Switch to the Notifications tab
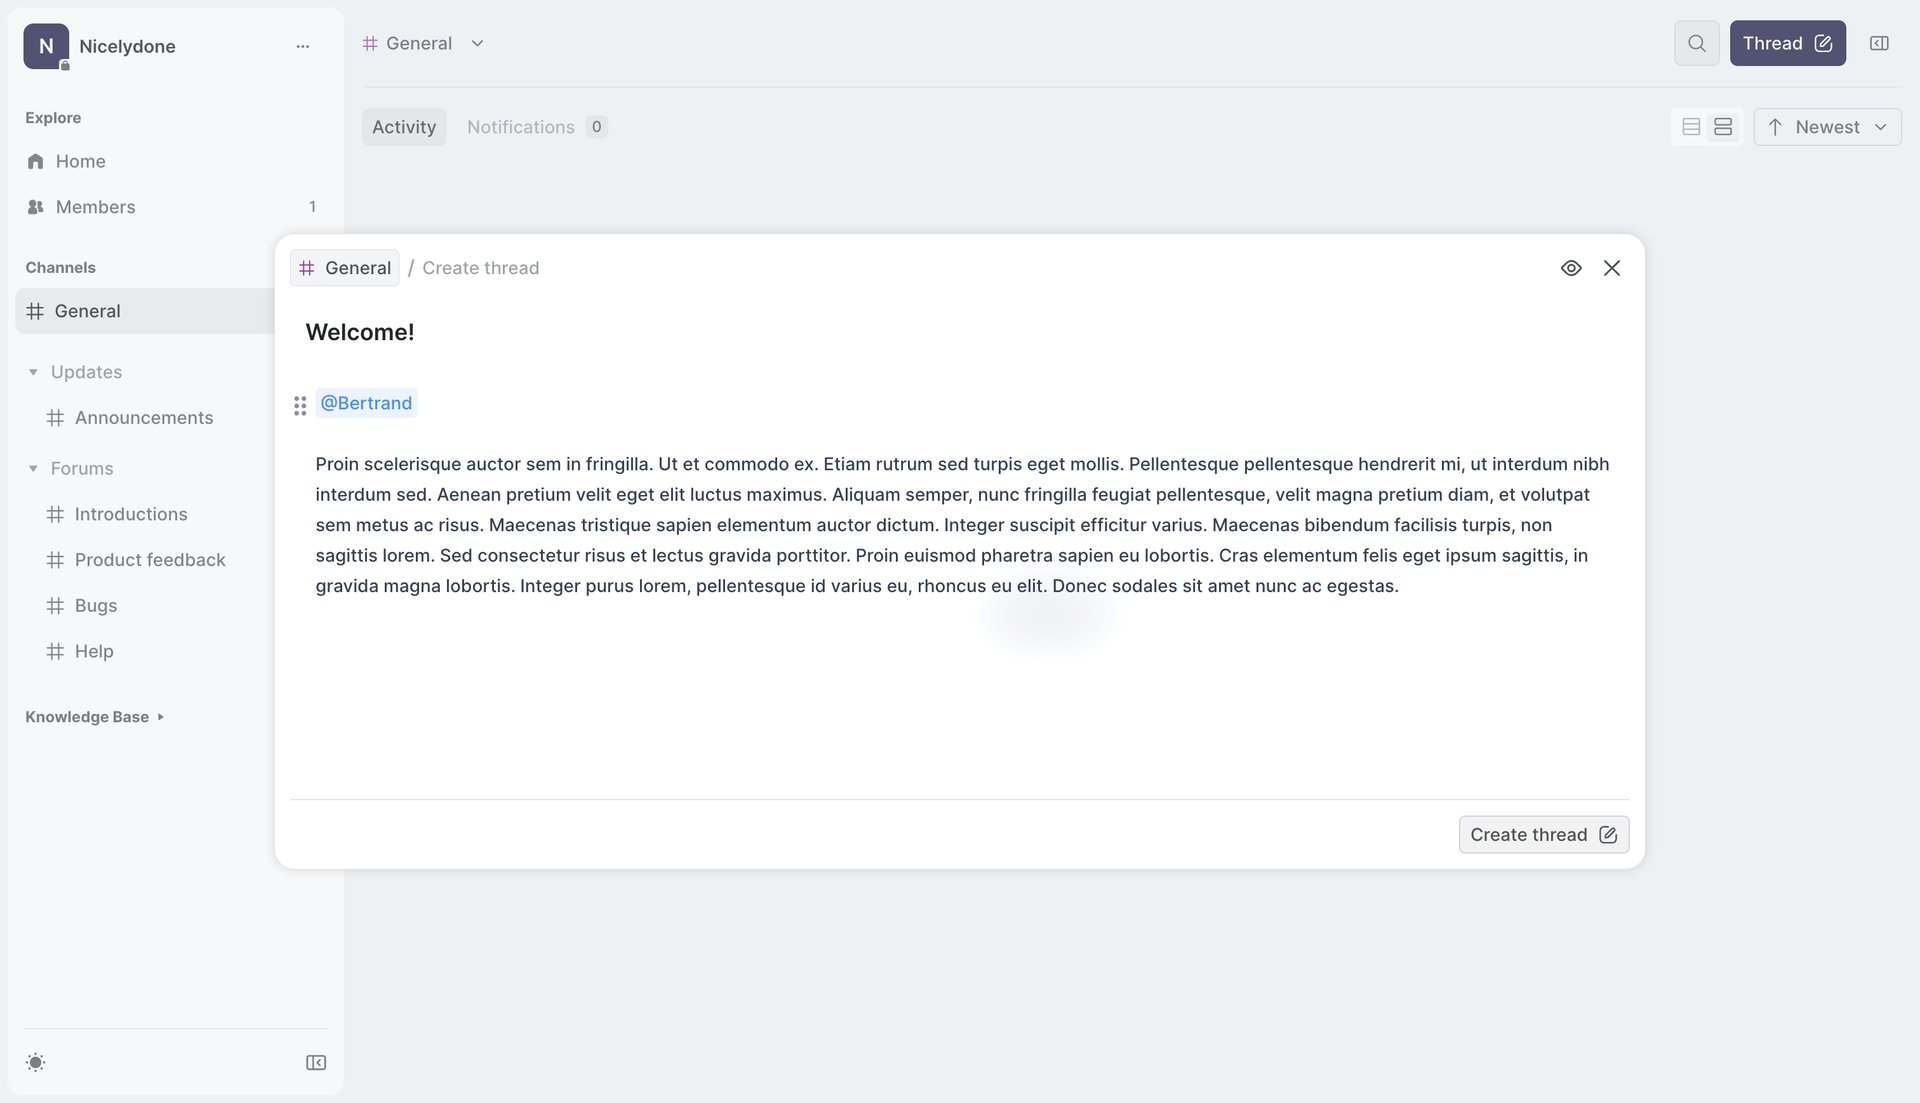Screen dimensions: 1920x1103 tap(521, 127)
